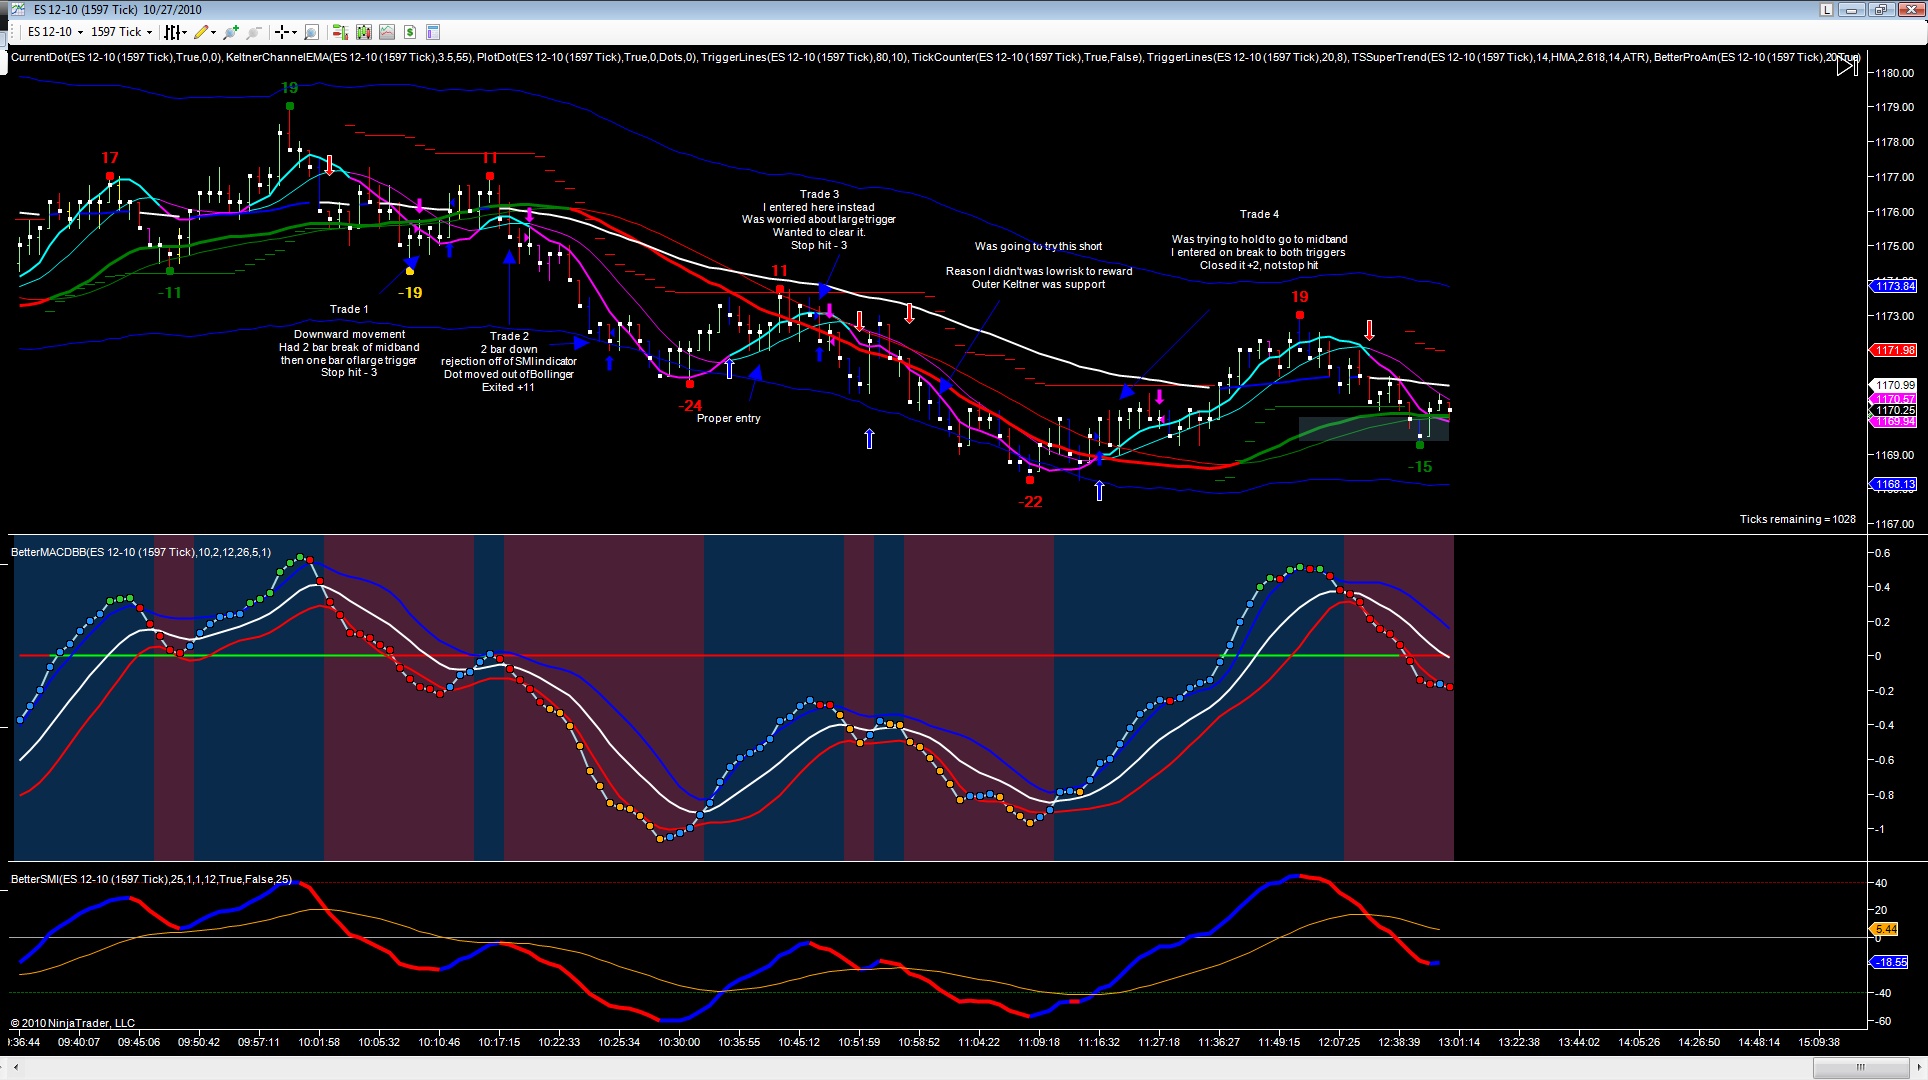Click the toolbar drag handle grip
The image size is (1928, 1080).
[x=14, y=32]
